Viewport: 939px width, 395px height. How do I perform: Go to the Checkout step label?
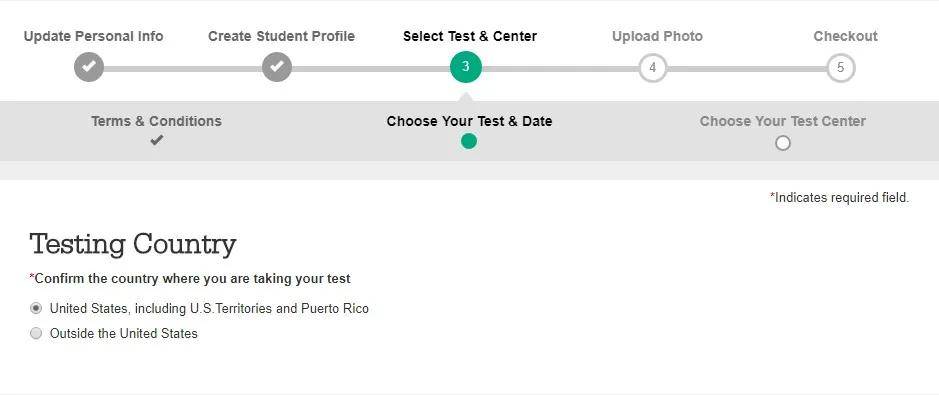point(846,37)
